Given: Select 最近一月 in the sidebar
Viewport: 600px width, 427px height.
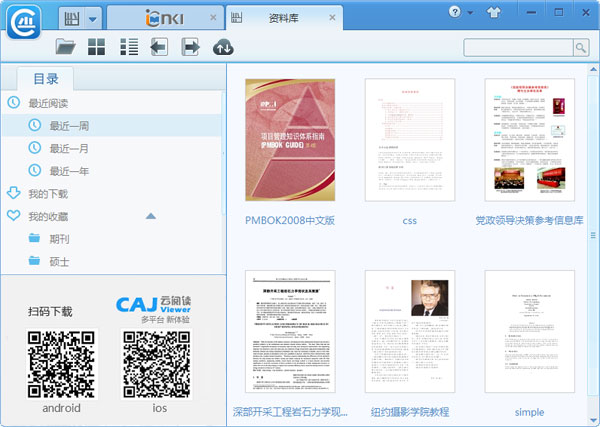Looking at the screenshot, I should 69,148.
